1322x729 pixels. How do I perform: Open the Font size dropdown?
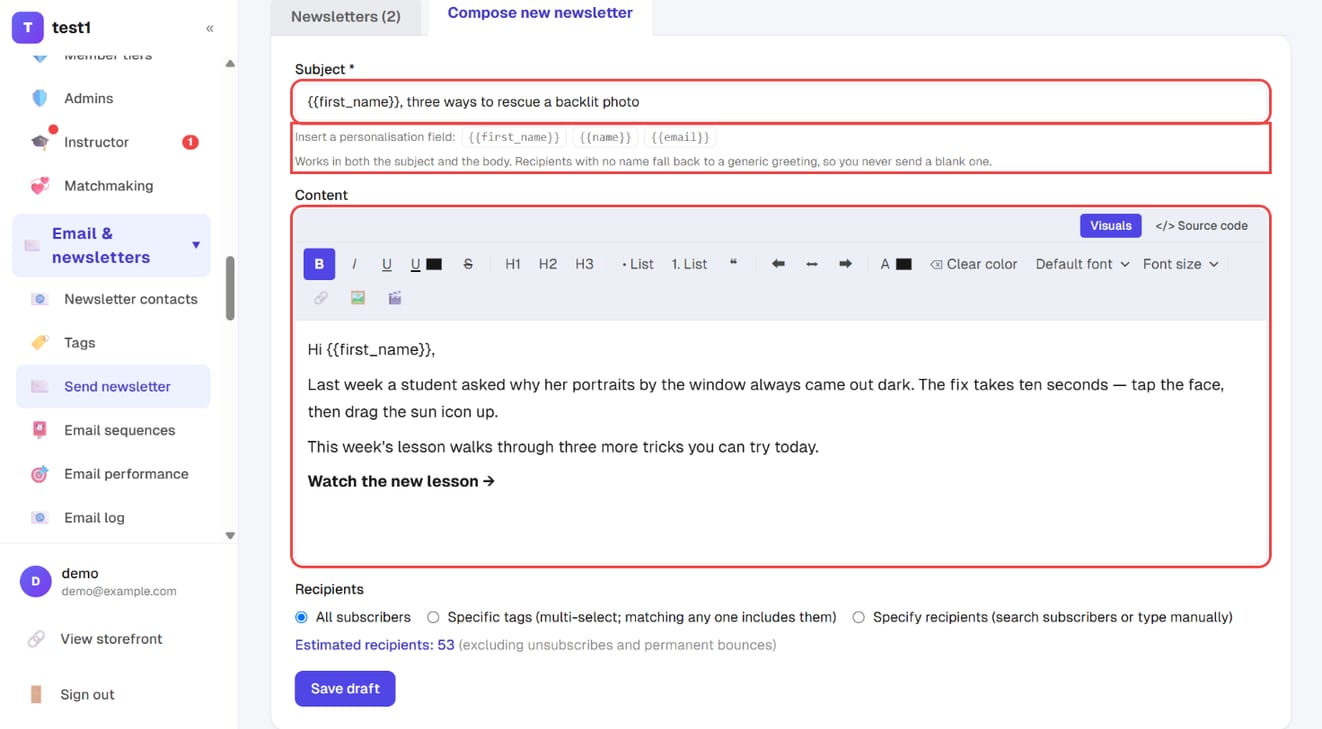[x=1181, y=264]
